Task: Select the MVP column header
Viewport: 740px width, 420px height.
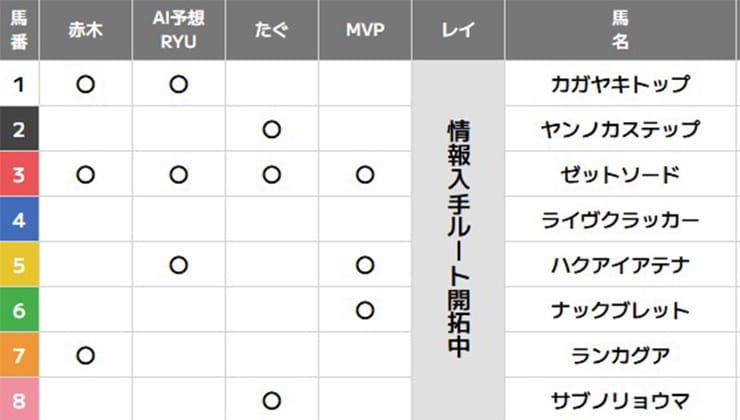Action: (x=365, y=31)
